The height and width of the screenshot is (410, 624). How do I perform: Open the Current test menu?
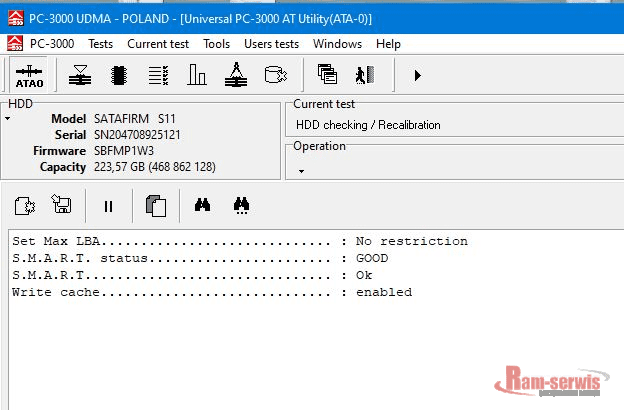[x=158, y=44]
